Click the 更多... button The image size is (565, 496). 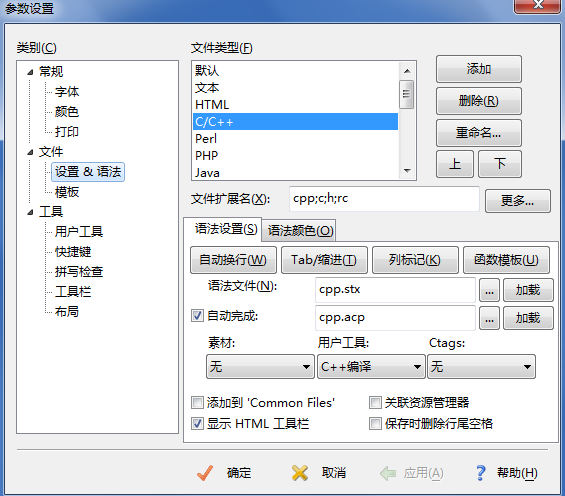[x=517, y=201]
